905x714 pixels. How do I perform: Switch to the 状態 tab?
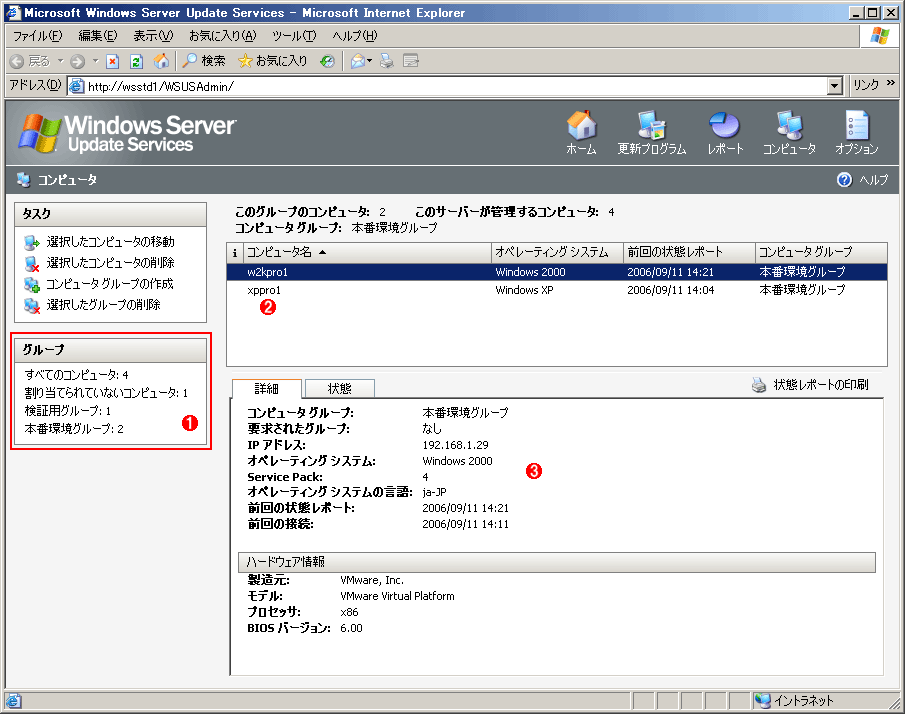(x=339, y=388)
